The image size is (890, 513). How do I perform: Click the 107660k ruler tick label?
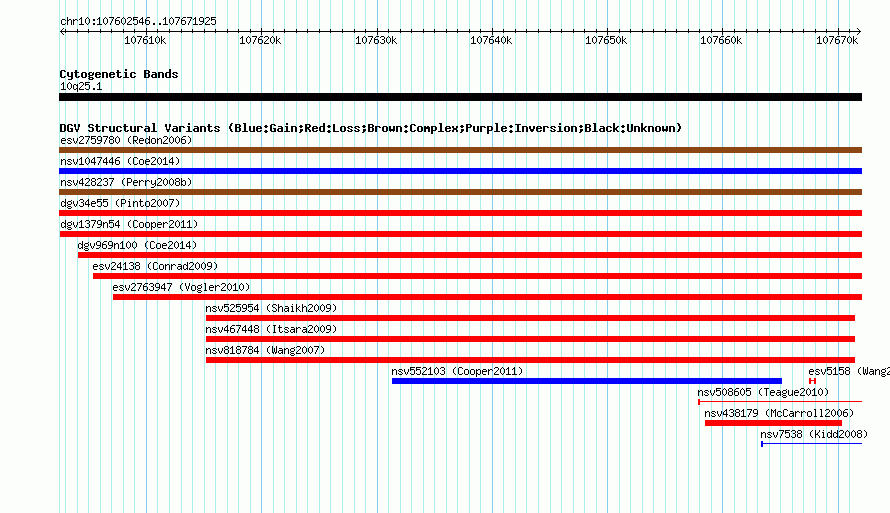coord(721,40)
